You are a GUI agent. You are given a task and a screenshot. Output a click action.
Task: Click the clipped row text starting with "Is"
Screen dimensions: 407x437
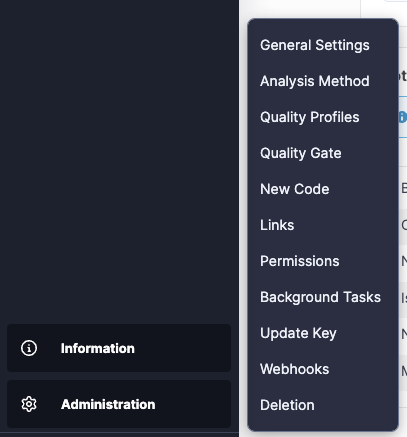coord(404,298)
